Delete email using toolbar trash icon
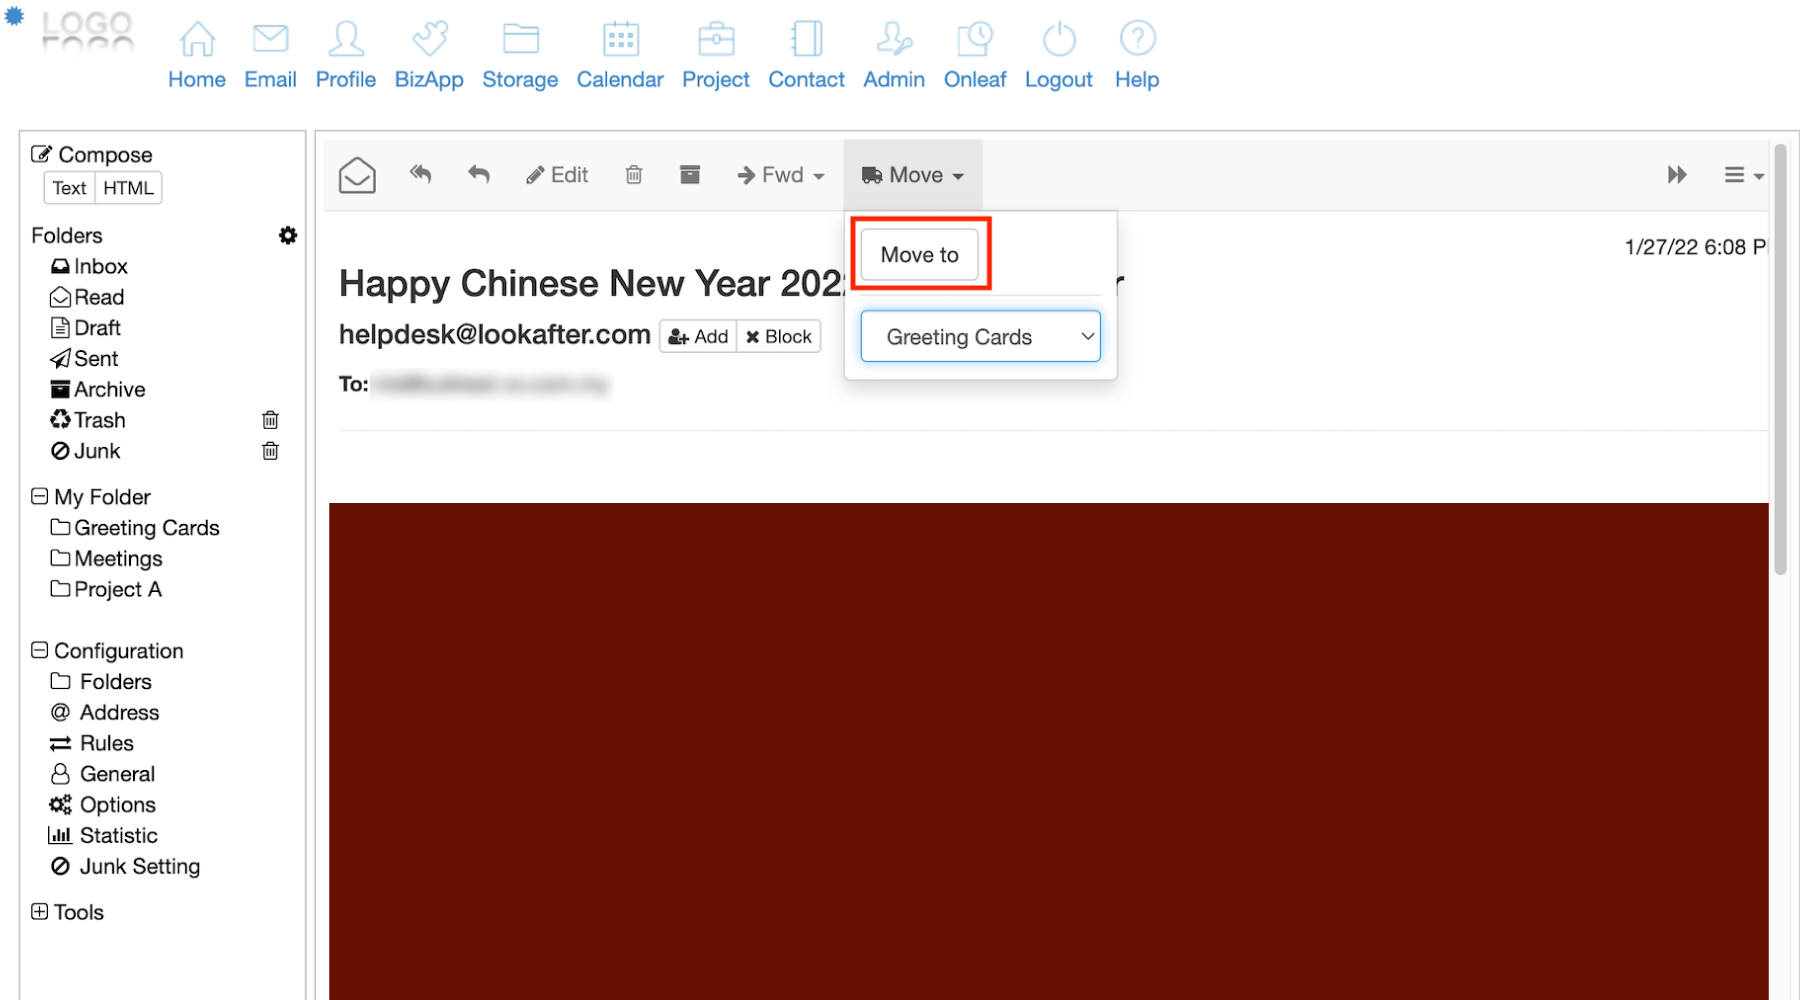The width and height of the screenshot is (1800, 1000). 633,175
